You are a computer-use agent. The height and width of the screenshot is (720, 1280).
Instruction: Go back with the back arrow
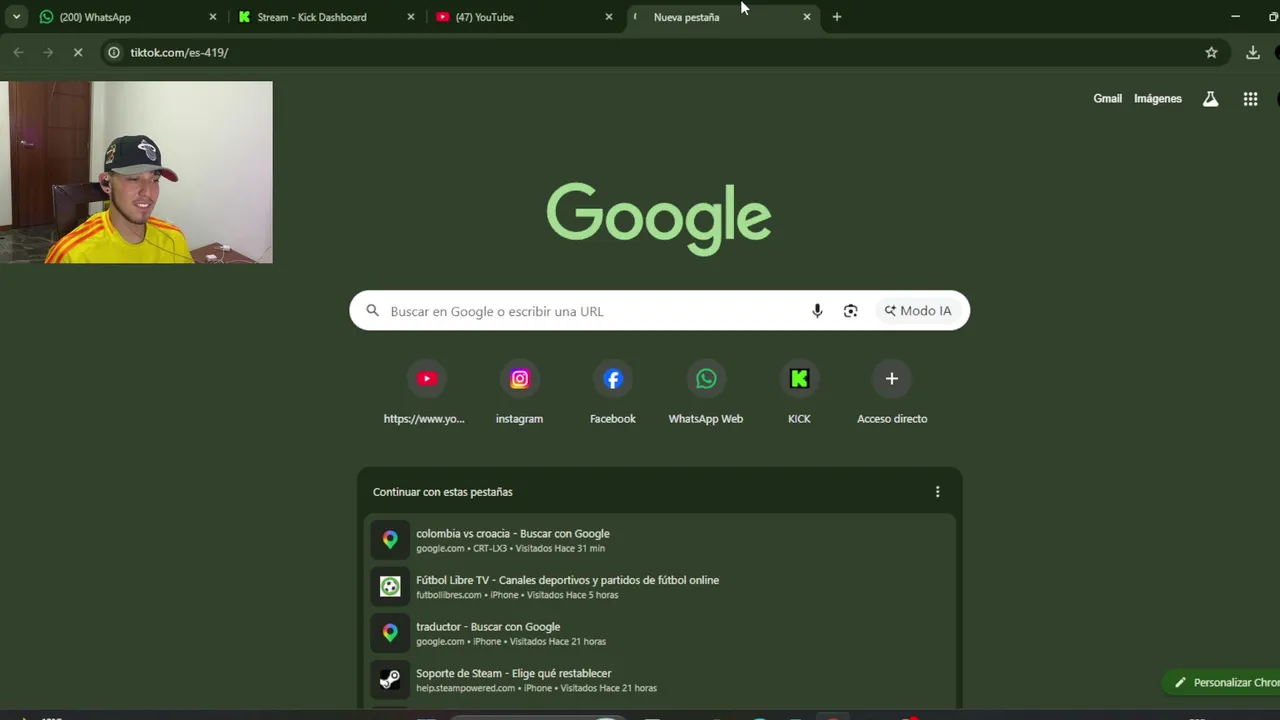[18, 52]
